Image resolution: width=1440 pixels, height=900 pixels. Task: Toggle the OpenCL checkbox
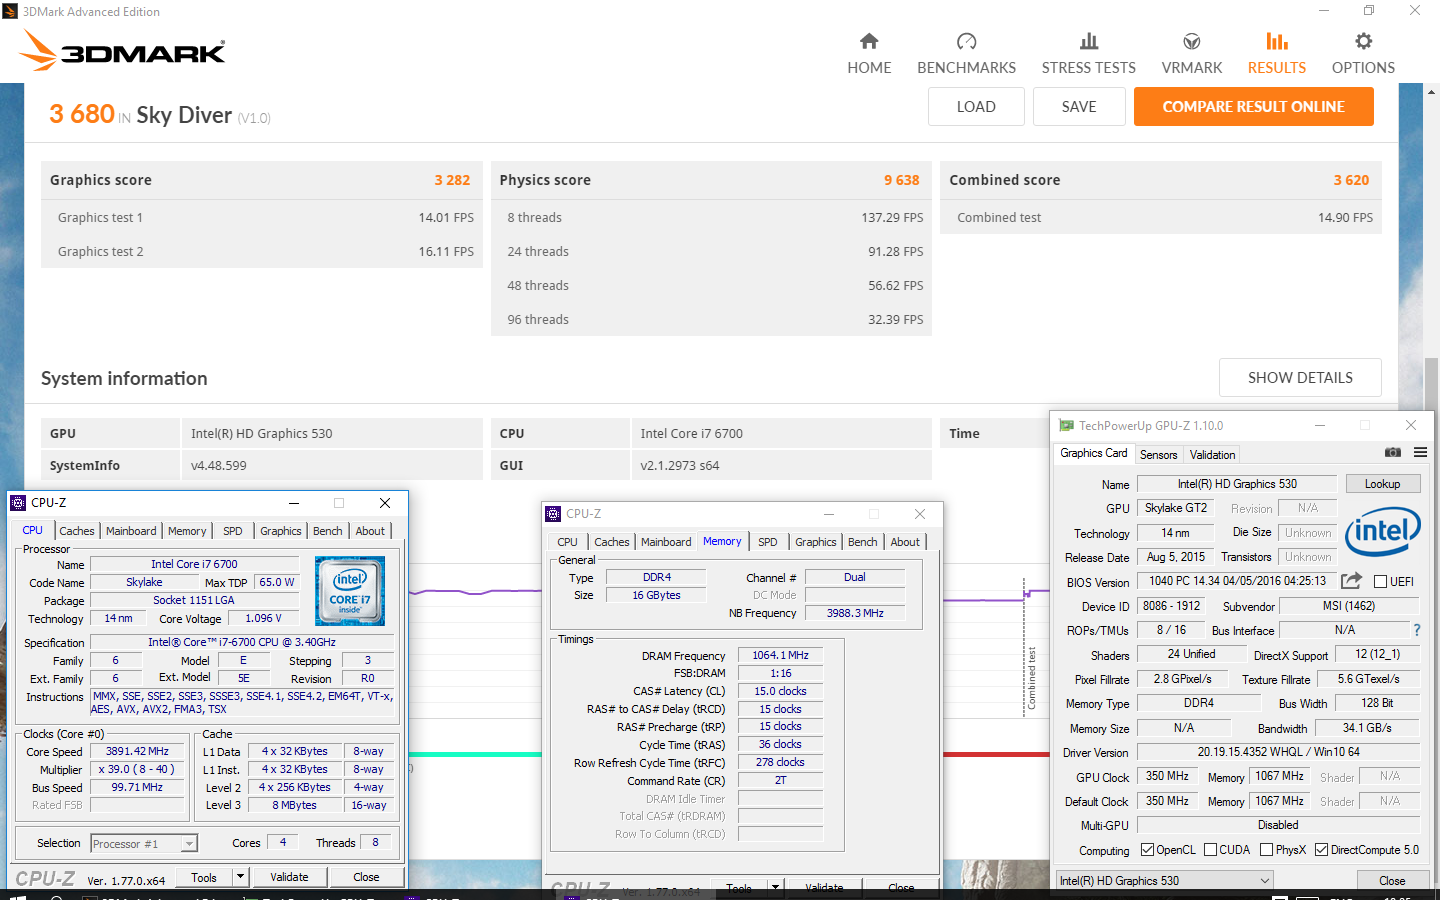[x=1147, y=850]
